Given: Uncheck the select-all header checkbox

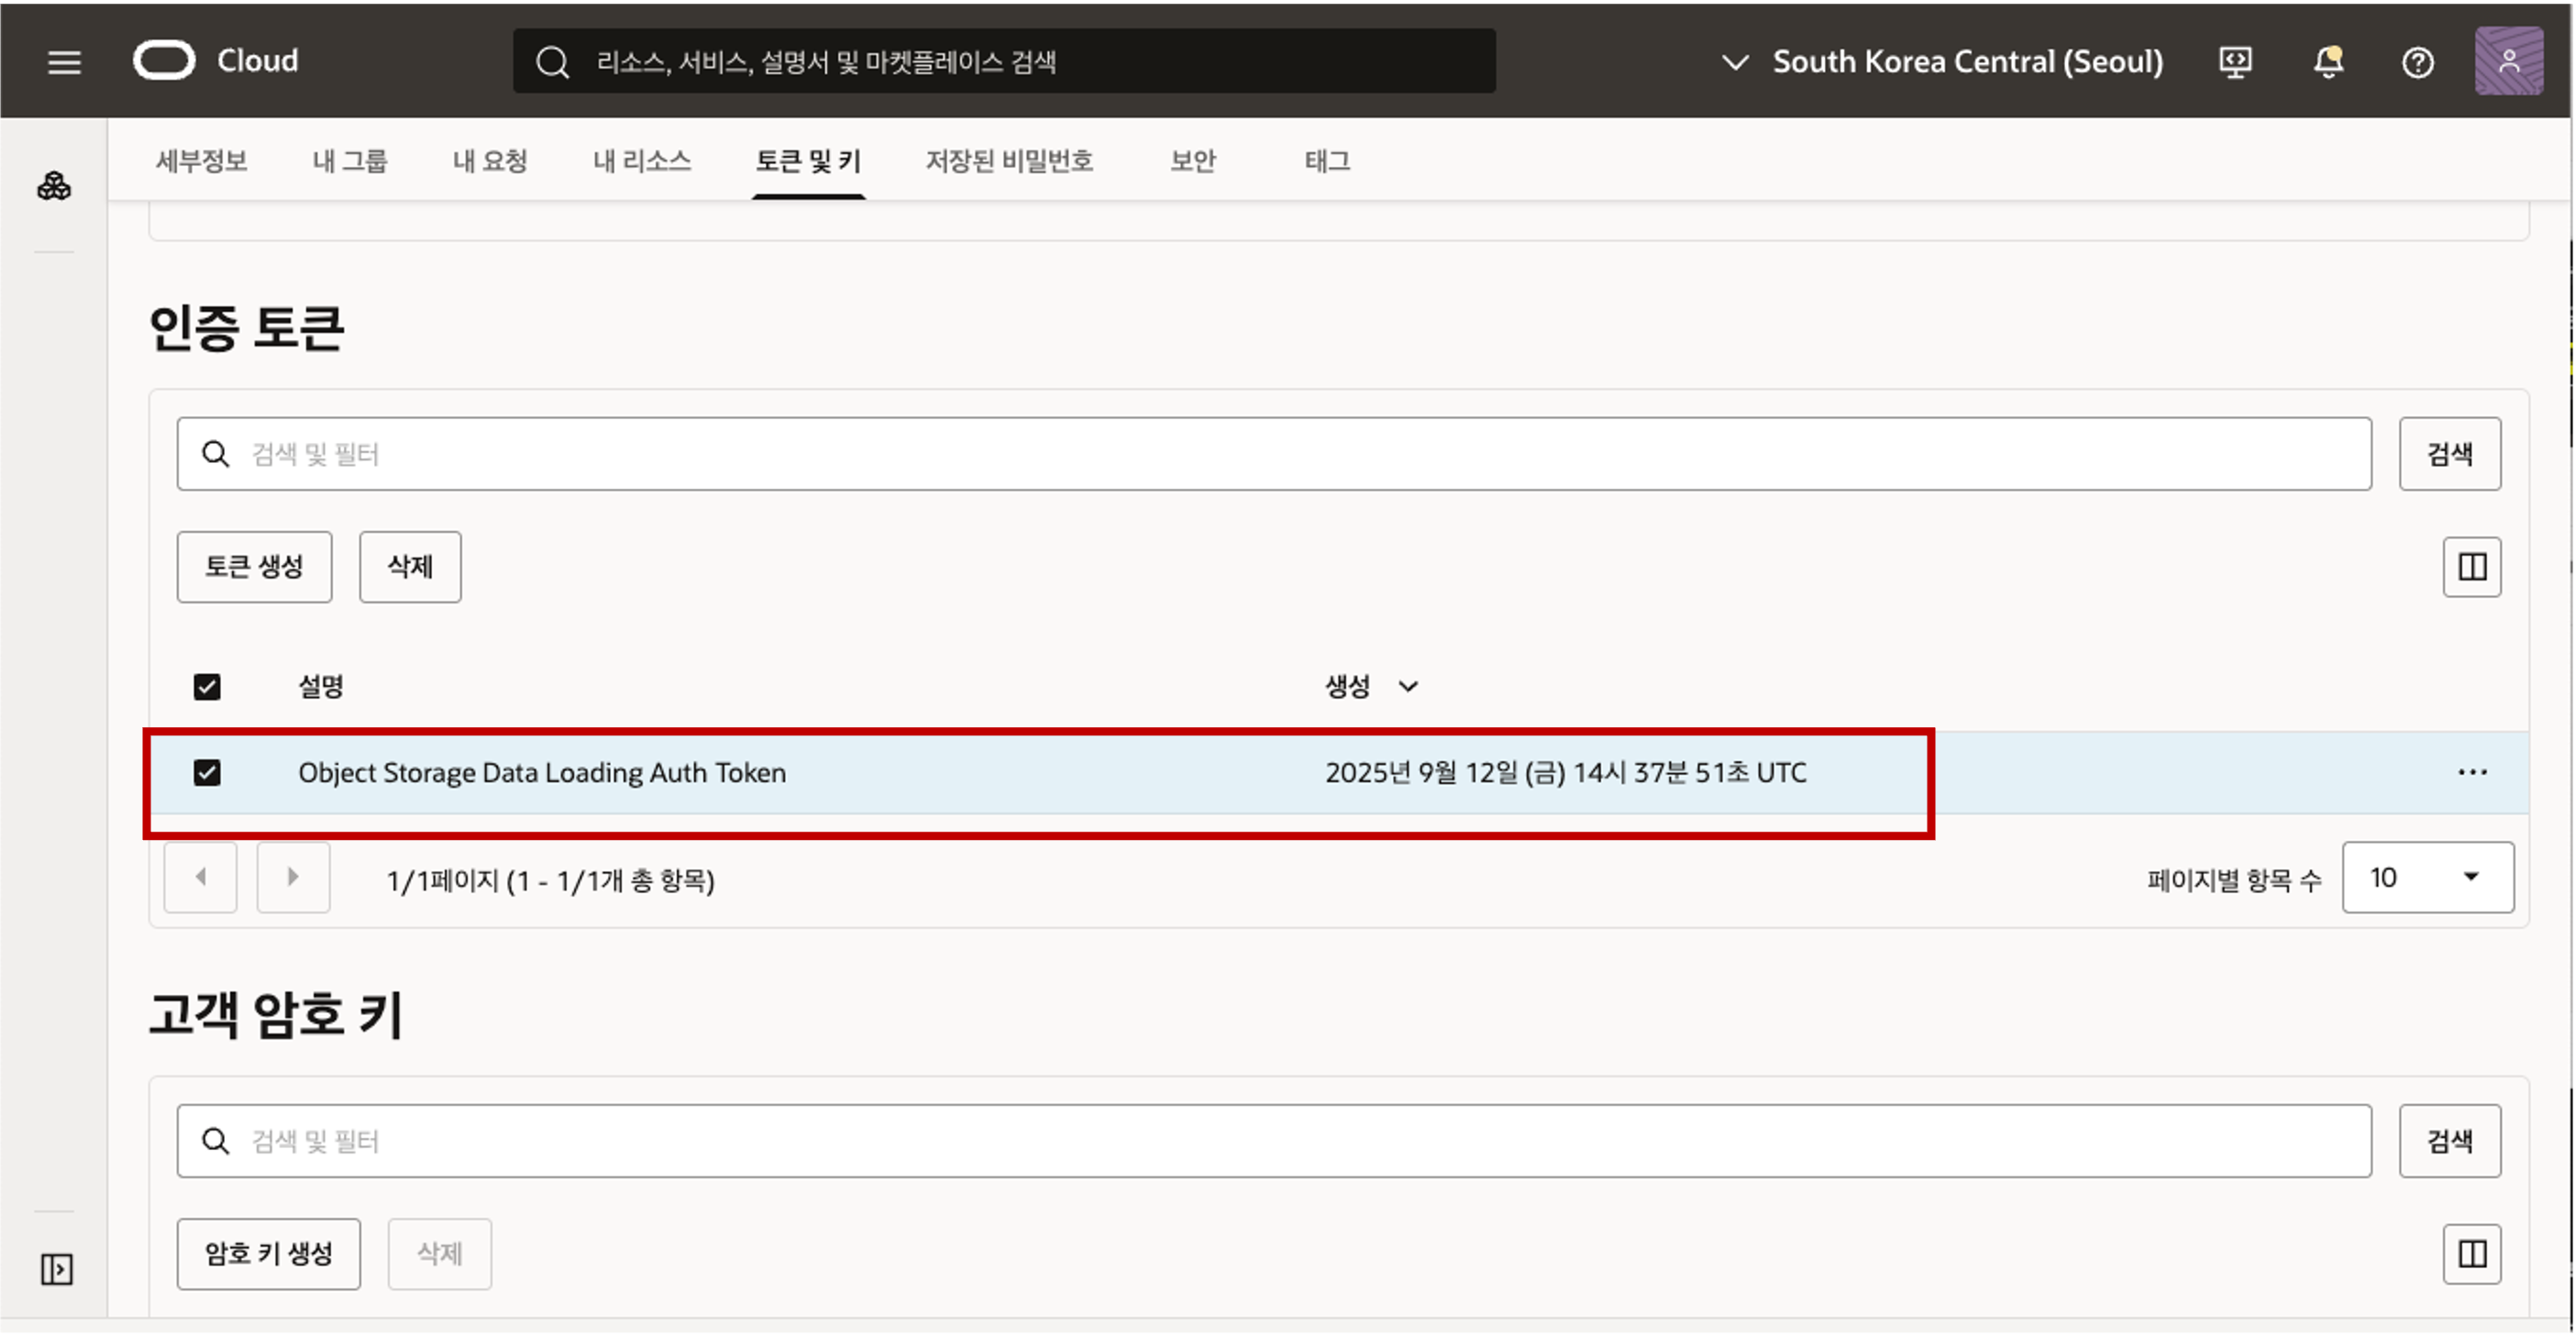Looking at the screenshot, I should tap(207, 687).
